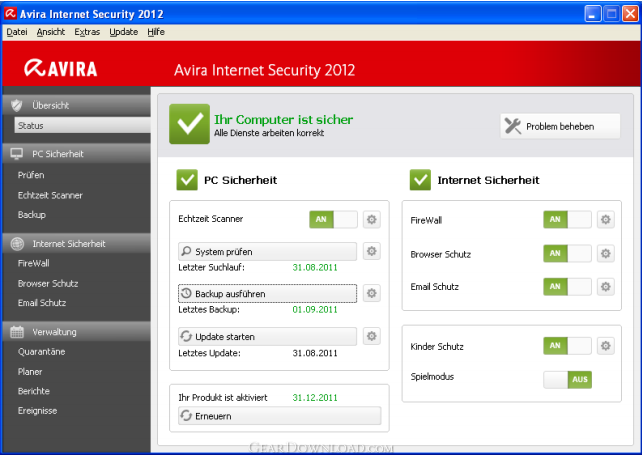642x456 pixels.
Task: Open the Hilfe menu
Action: click(156, 32)
